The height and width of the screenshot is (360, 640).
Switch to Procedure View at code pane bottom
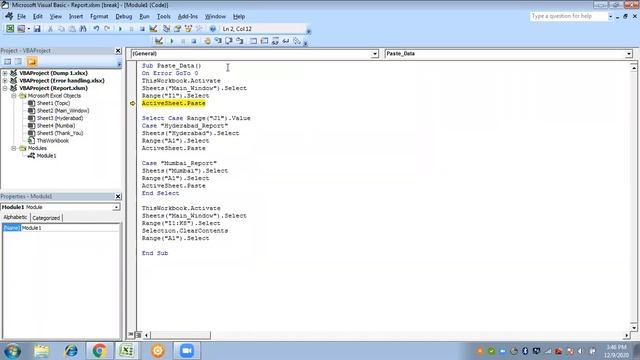tap(131, 335)
